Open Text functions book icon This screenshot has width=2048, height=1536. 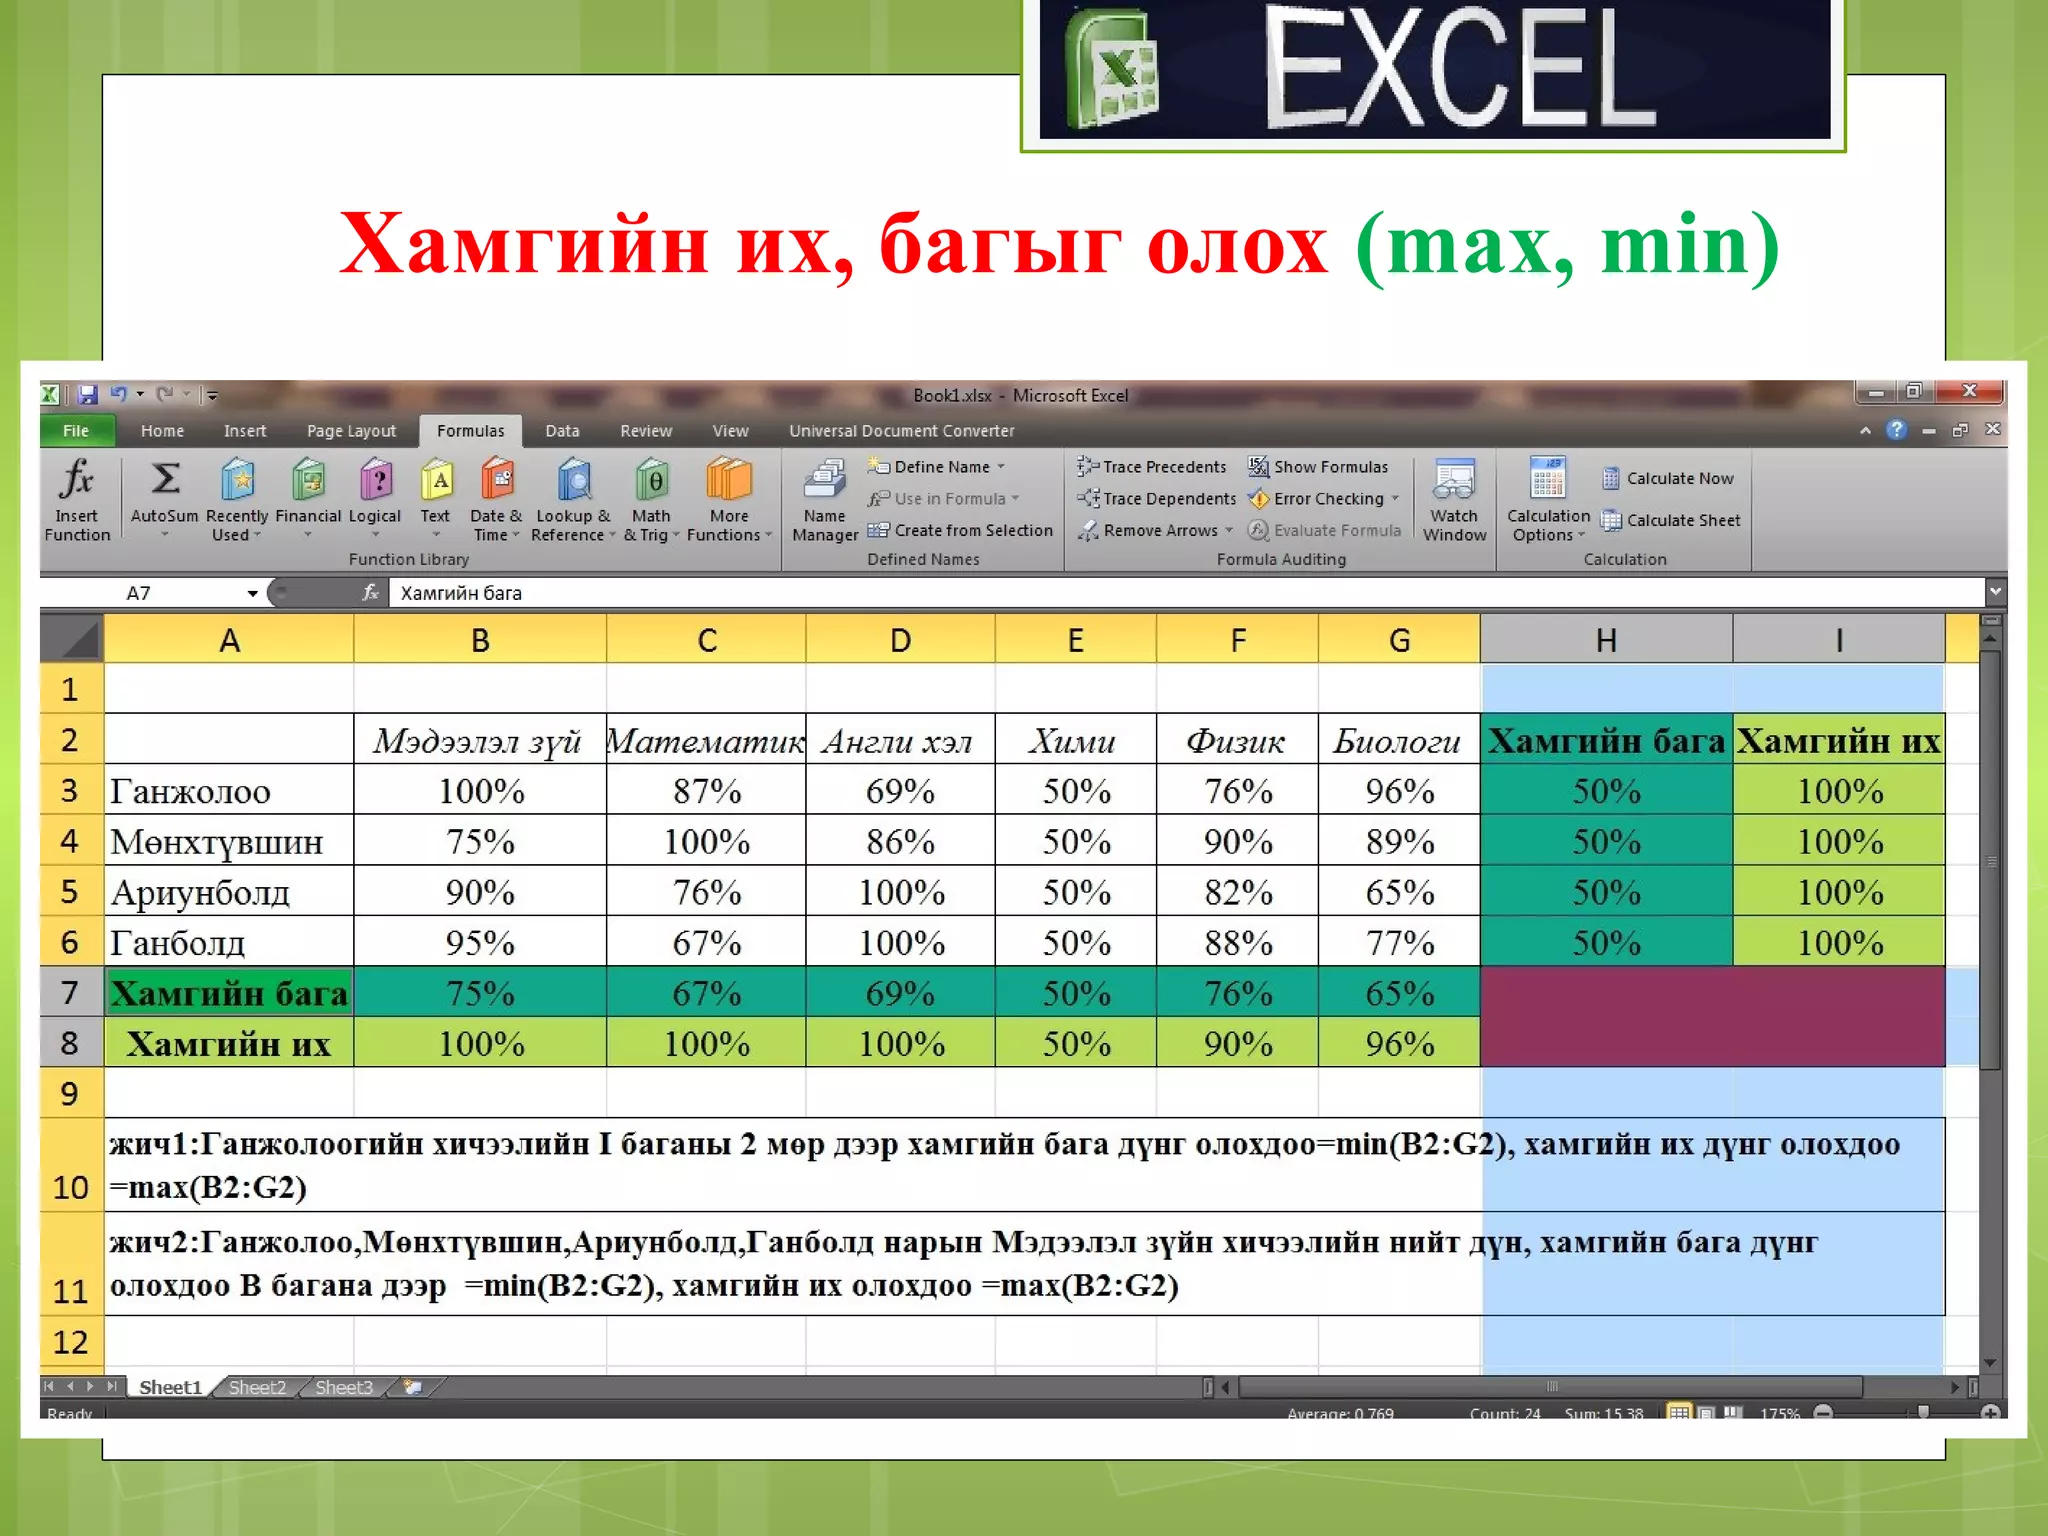435,499
